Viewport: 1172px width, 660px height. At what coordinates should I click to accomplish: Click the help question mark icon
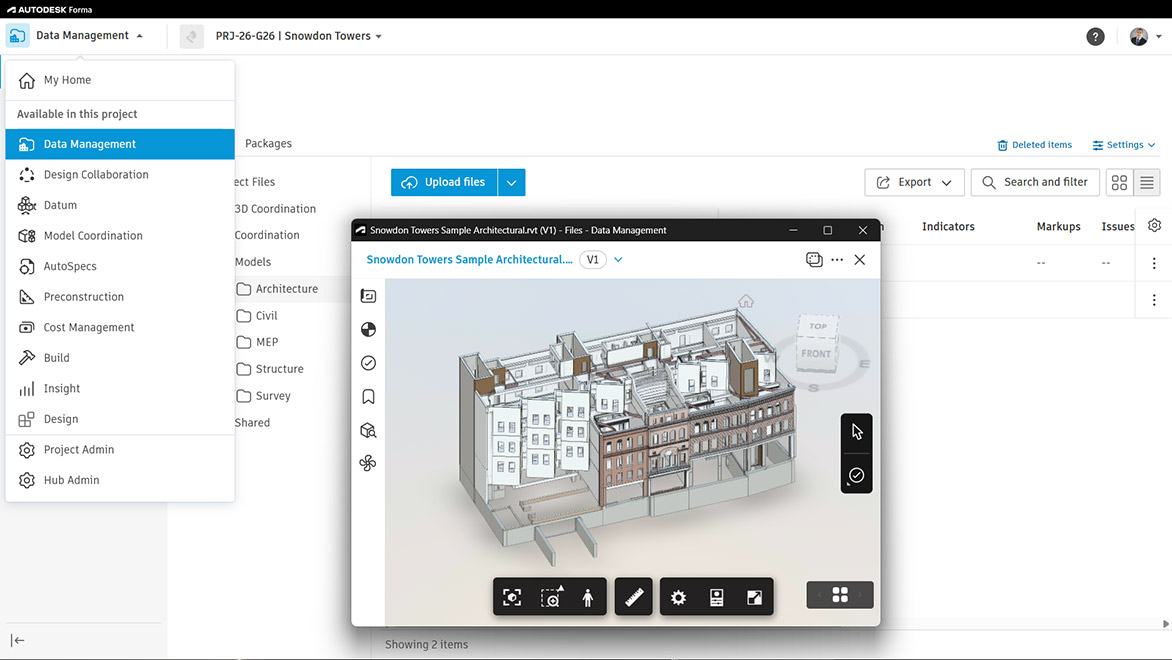click(1095, 37)
